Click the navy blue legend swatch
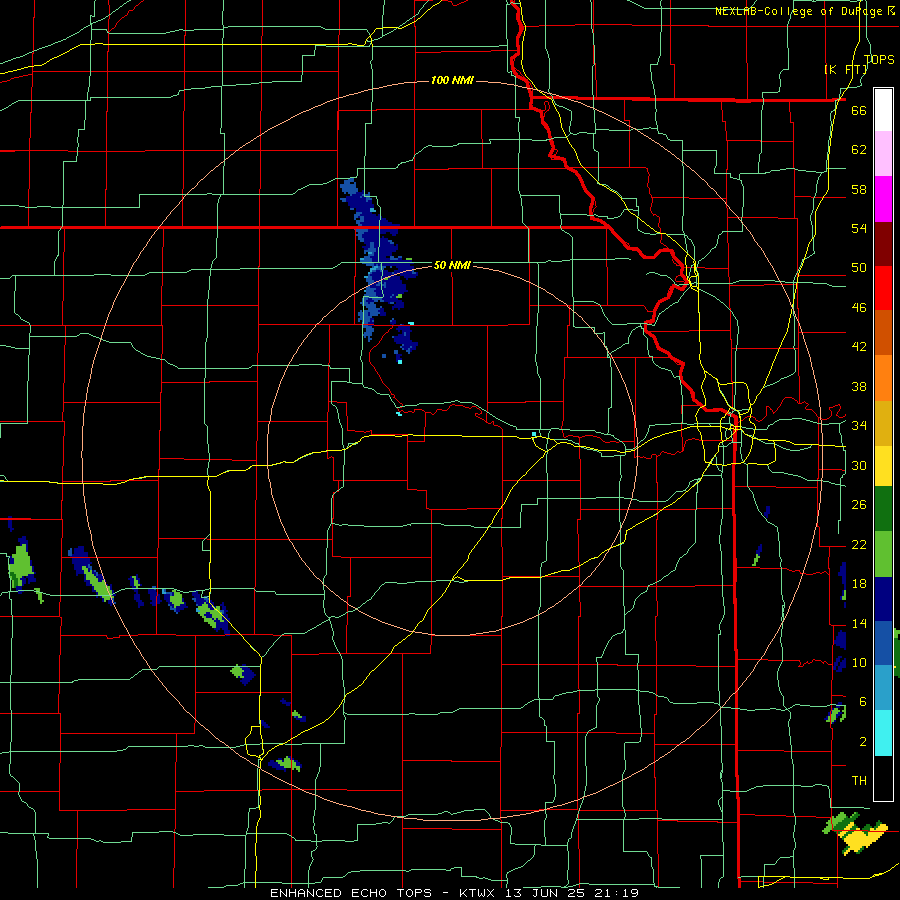900x900 pixels. (883, 599)
